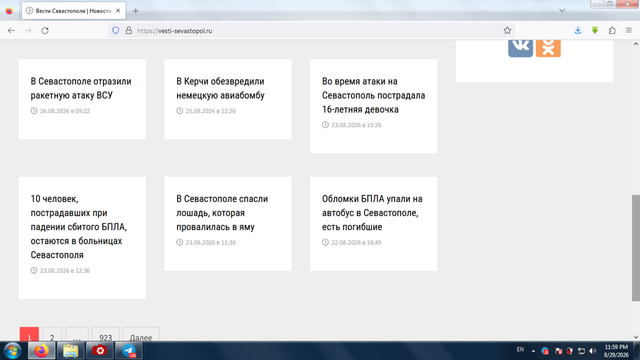The image size is (640, 360).
Task: Open Telegram from the Windows taskbar
Action: [129, 351]
